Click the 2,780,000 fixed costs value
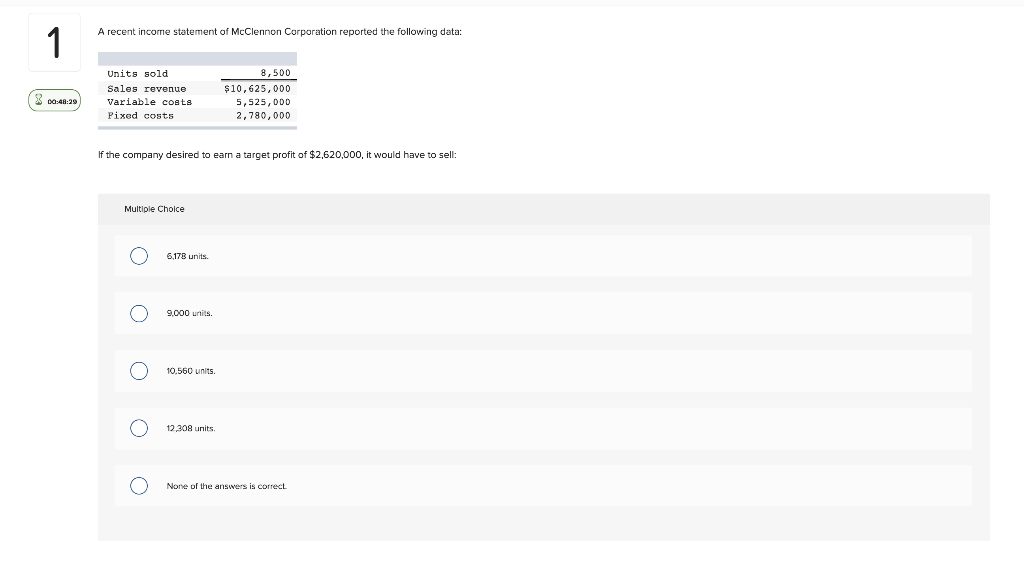Image resolution: width=1024 pixels, height=568 pixels. tap(263, 116)
